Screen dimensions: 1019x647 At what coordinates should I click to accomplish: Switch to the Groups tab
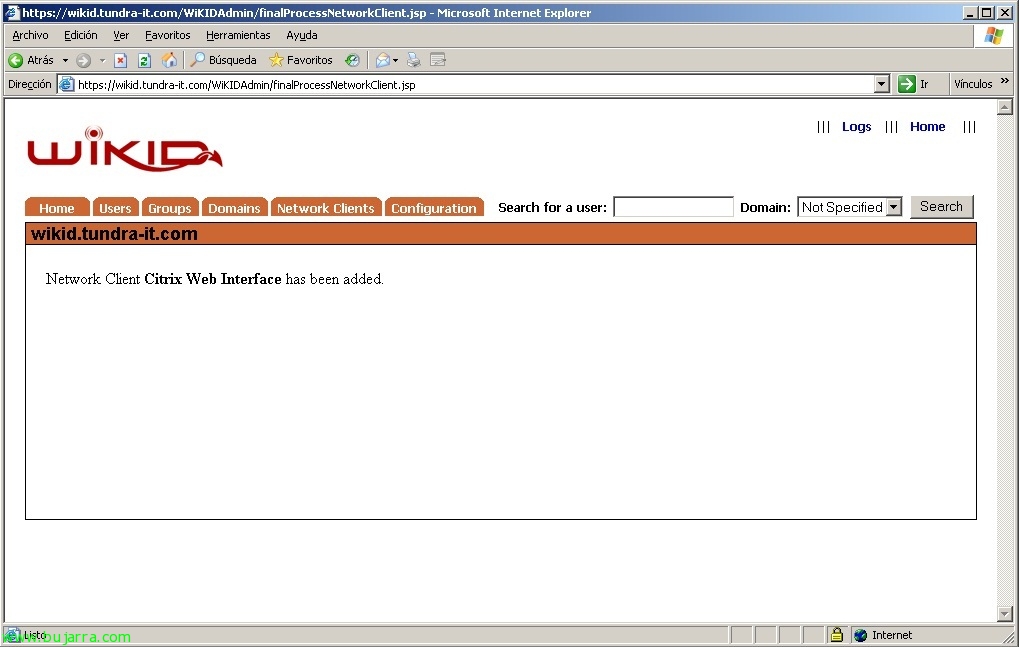(170, 207)
